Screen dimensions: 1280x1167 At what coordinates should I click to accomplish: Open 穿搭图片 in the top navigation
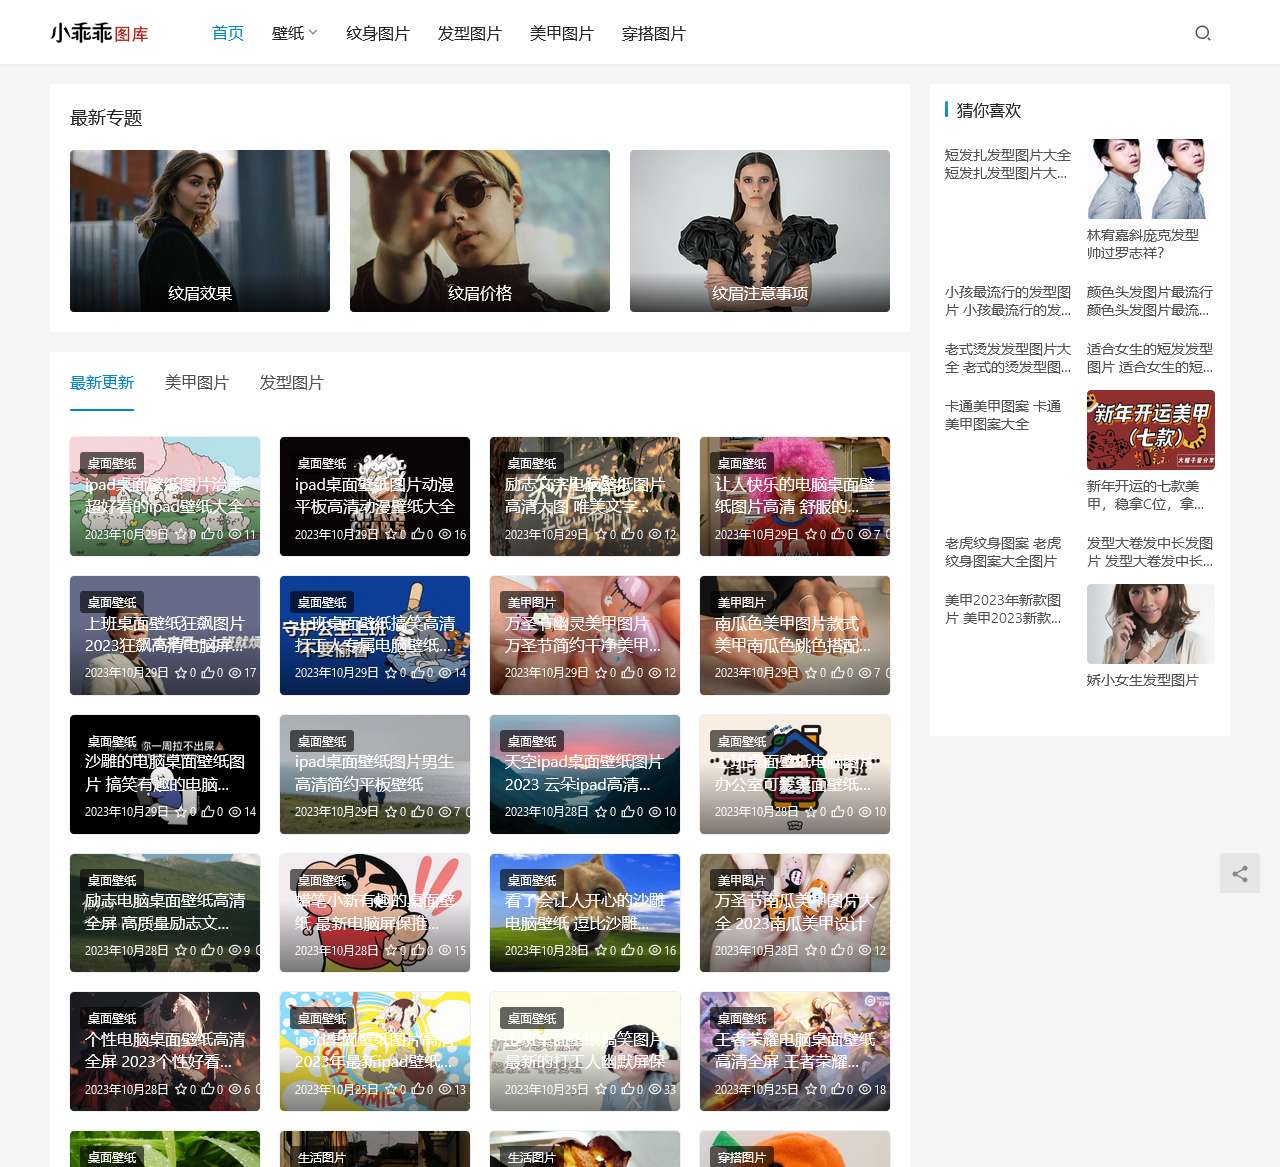654,33
